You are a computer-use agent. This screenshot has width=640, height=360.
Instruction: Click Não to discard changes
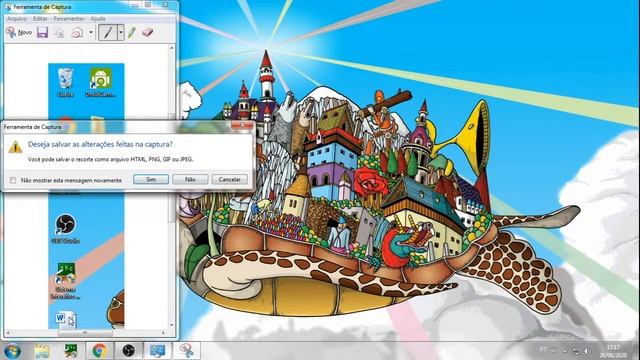click(x=190, y=180)
